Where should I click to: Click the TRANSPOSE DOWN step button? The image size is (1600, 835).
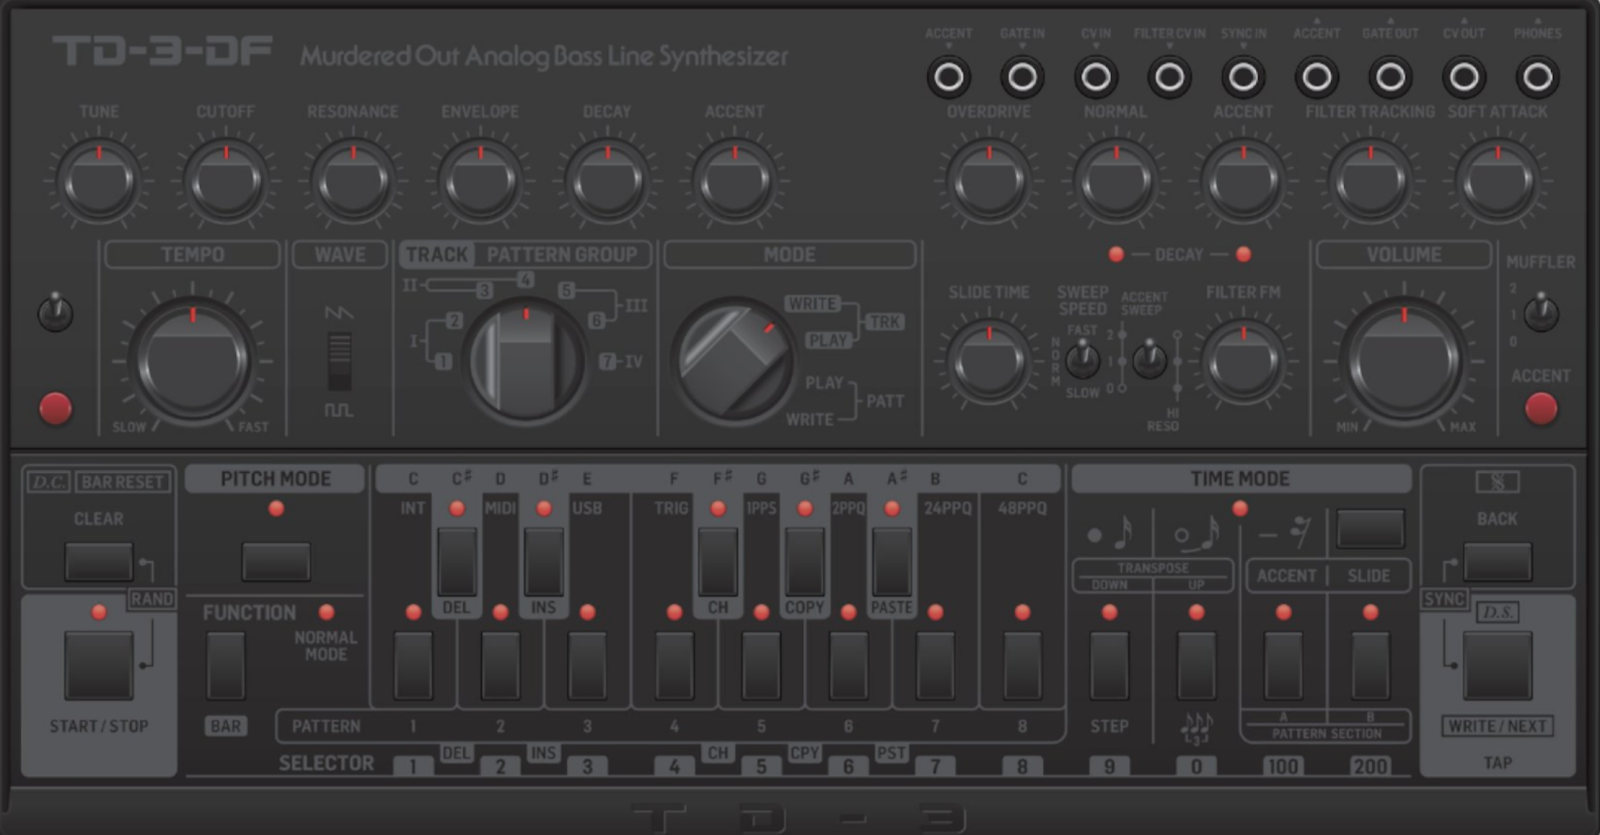point(1109,665)
